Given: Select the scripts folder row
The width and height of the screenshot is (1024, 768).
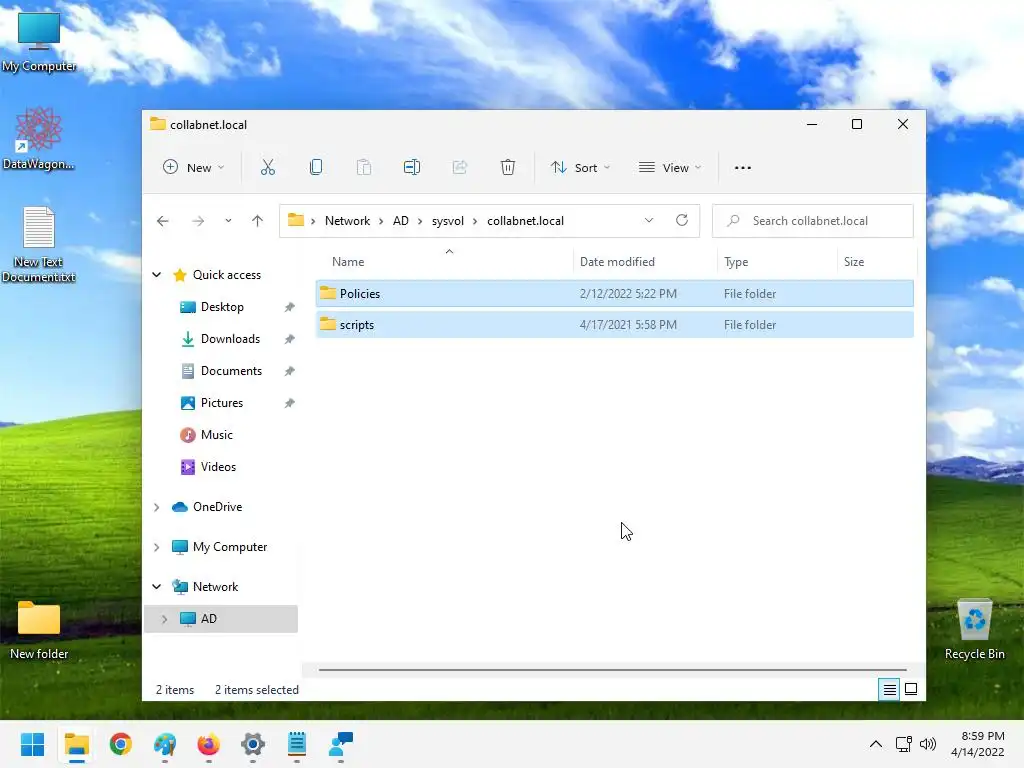Looking at the screenshot, I should tap(615, 325).
